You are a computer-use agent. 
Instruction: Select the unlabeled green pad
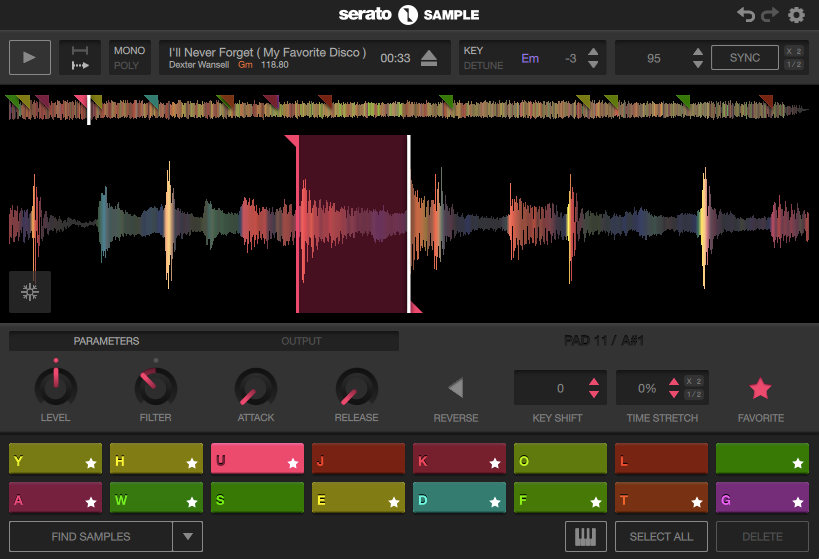pos(762,458)
